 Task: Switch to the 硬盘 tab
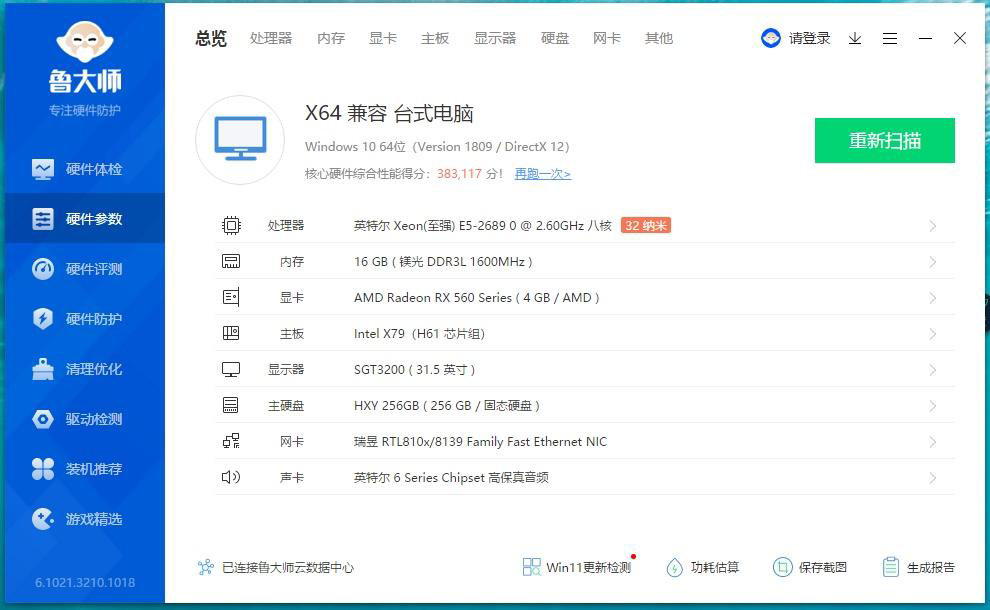point(555,39)
